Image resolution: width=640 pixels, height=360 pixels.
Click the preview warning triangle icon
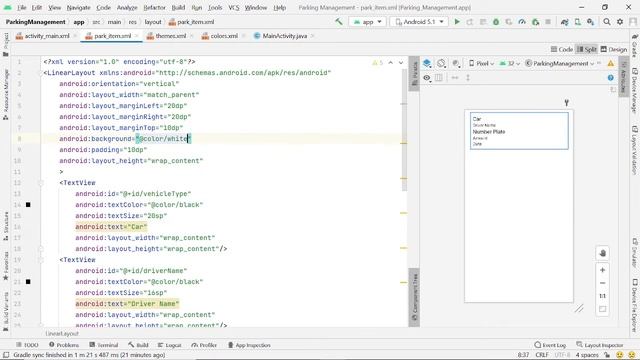coord(611,63)
